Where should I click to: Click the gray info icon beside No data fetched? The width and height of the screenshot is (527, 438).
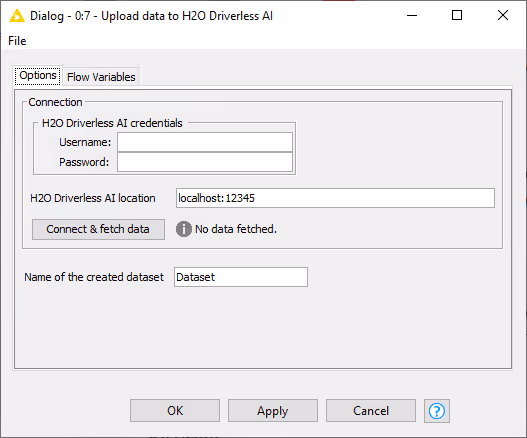pos(184,229)
